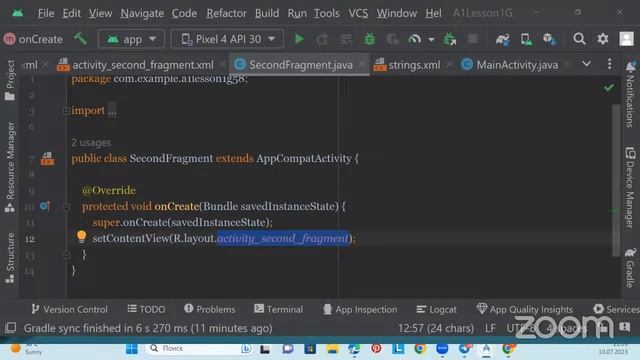Open the Terminal tool window
Image resolution: width=640 pixels, height=360 pixels.
point(278,309)
